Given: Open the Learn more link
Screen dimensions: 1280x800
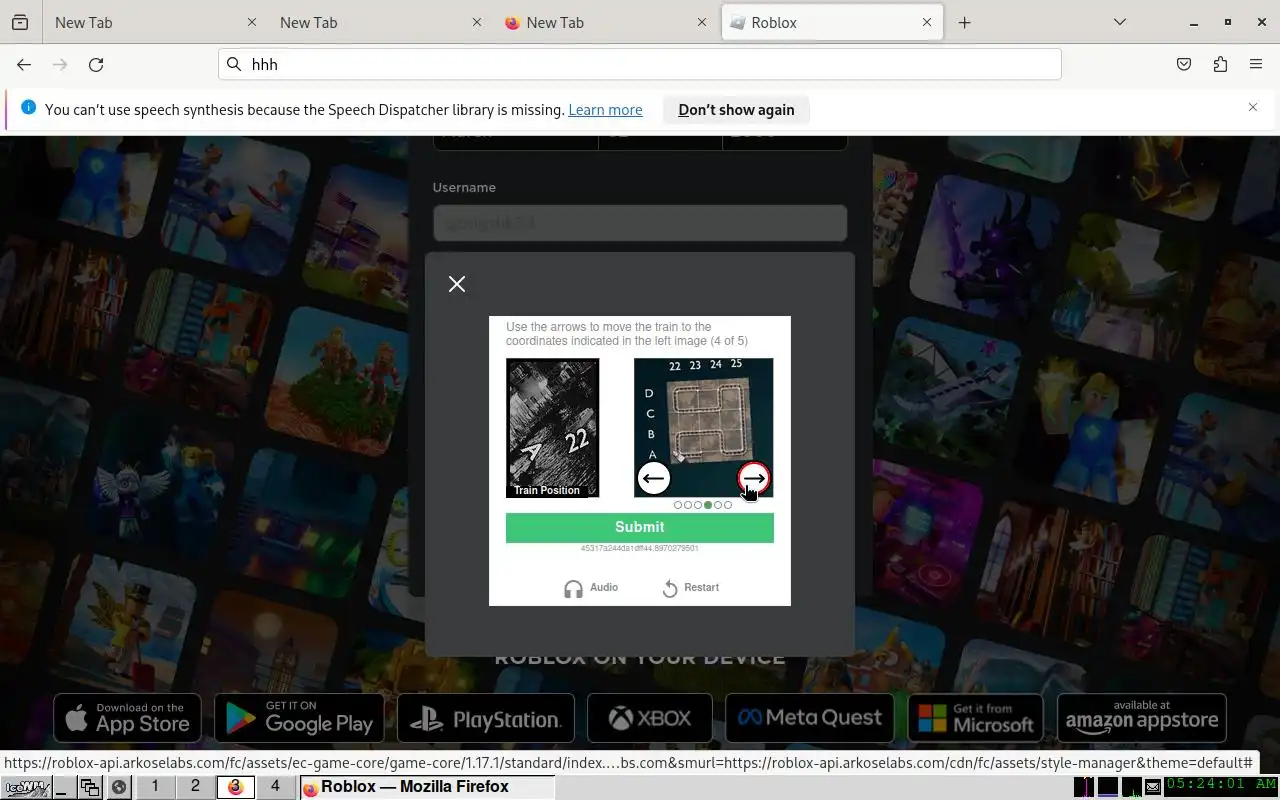Looking at the screenshot, I should click(605, 110).
